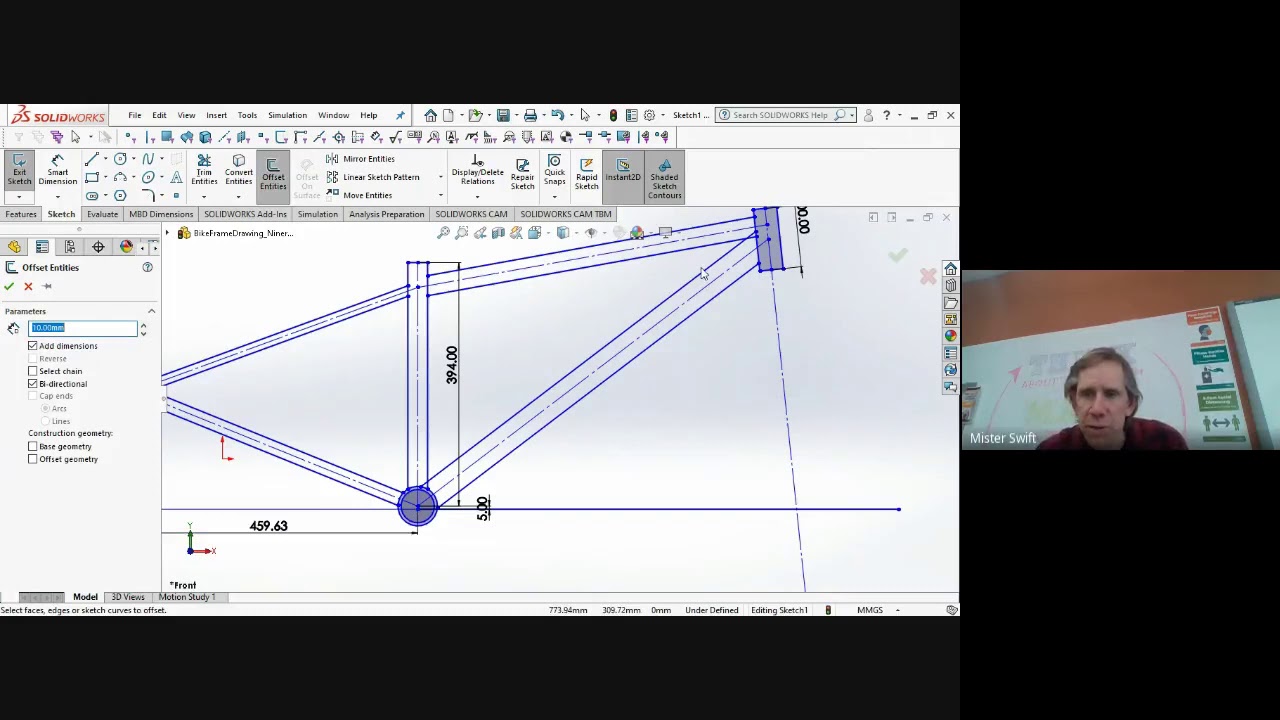Open the Exit Sketch dropdown arrow

coord(19,196)
